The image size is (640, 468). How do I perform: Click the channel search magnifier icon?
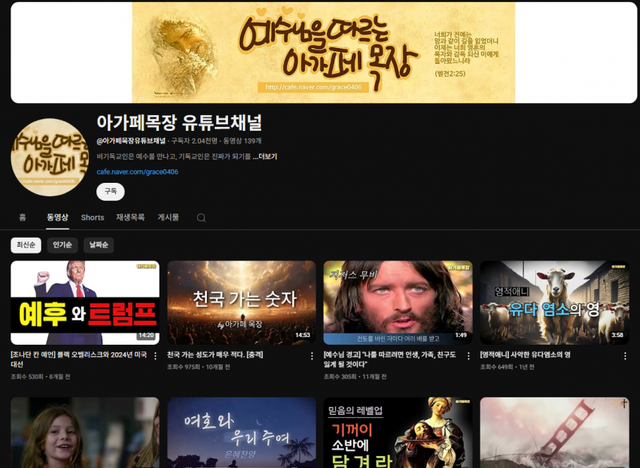(x=201, y=217)
